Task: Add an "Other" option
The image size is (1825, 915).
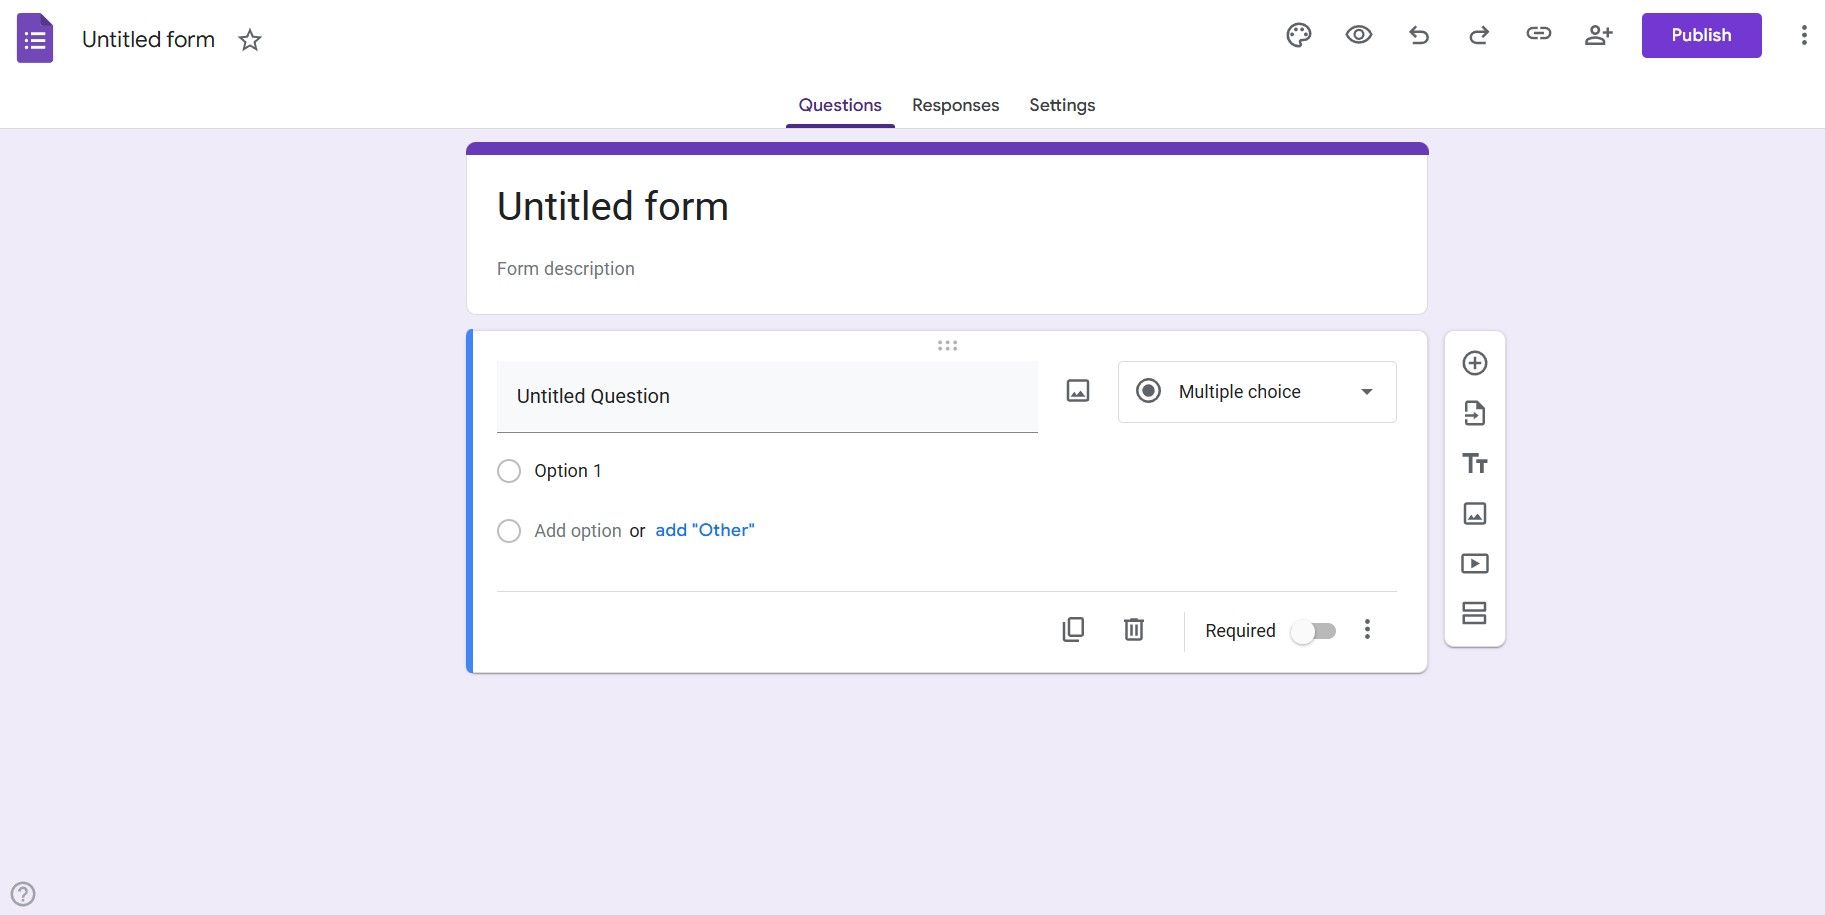Action: pyautogui.click(x=704, y=530)
